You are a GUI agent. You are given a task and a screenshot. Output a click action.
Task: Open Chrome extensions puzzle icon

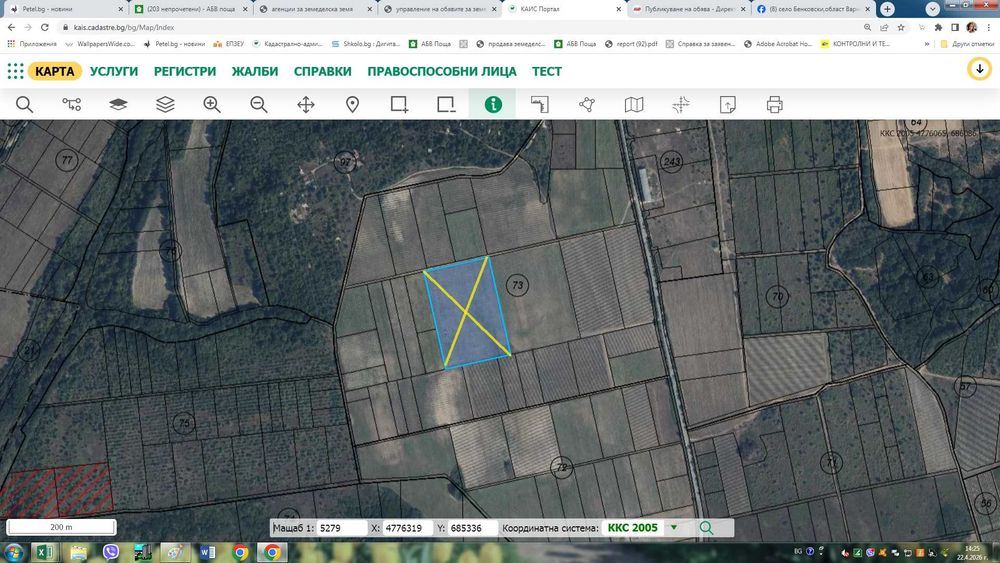[x=938, y=27]
